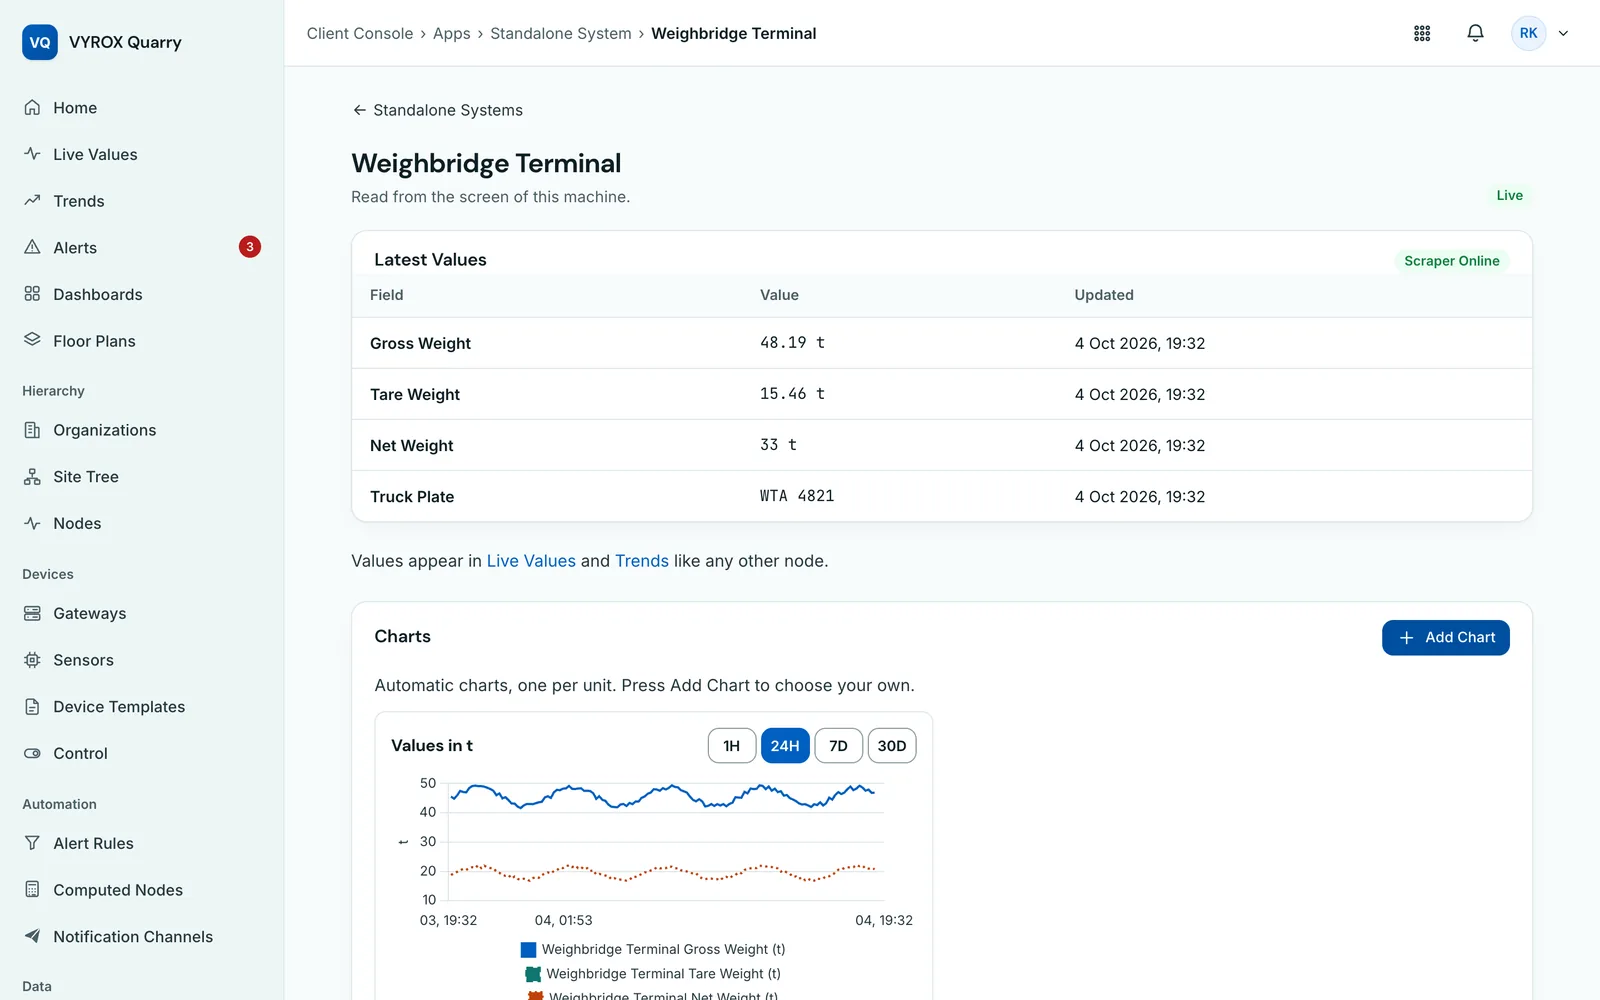Open Gateways devices page
1600x1000 pixels.
[x=89, y=614]
